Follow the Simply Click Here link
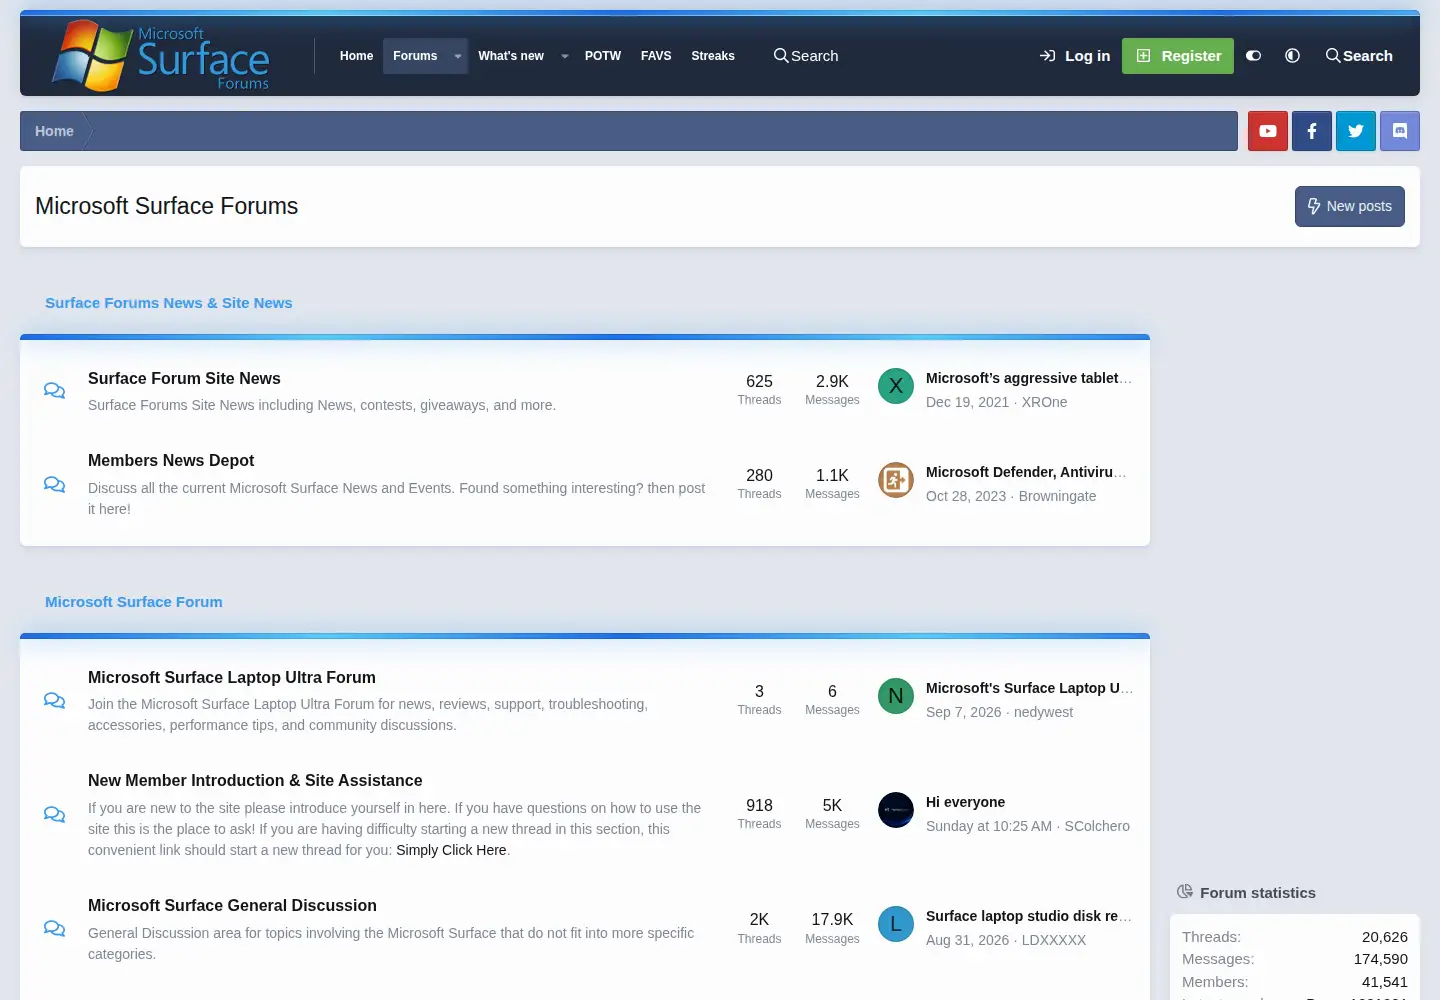This screenshot has height=1000, width=1440. [x=451, y=850]
